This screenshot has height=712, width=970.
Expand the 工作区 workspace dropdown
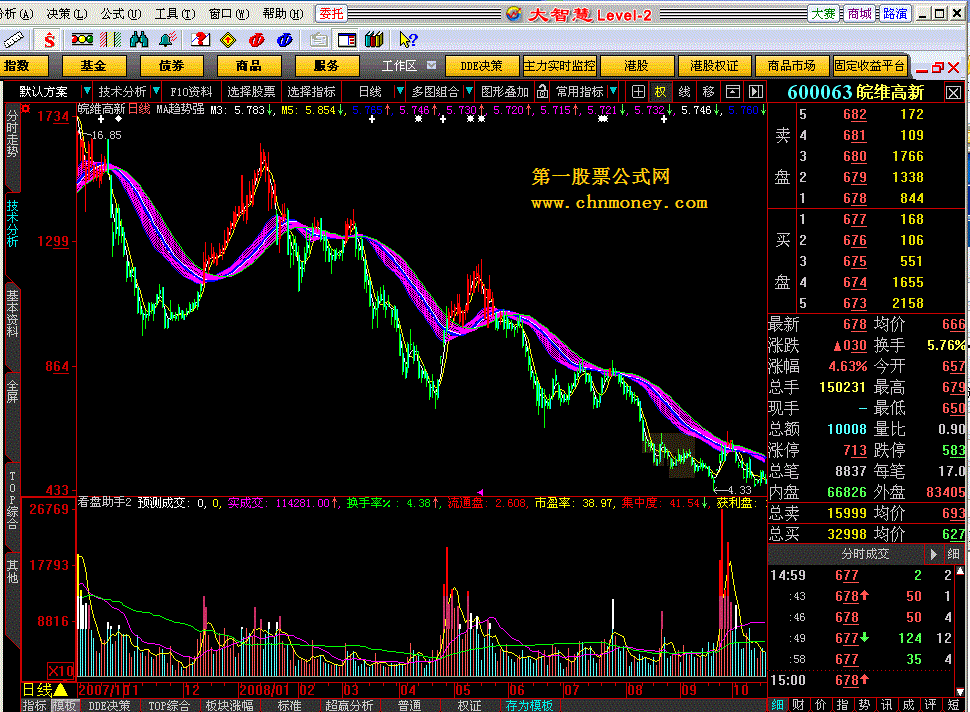432,66
